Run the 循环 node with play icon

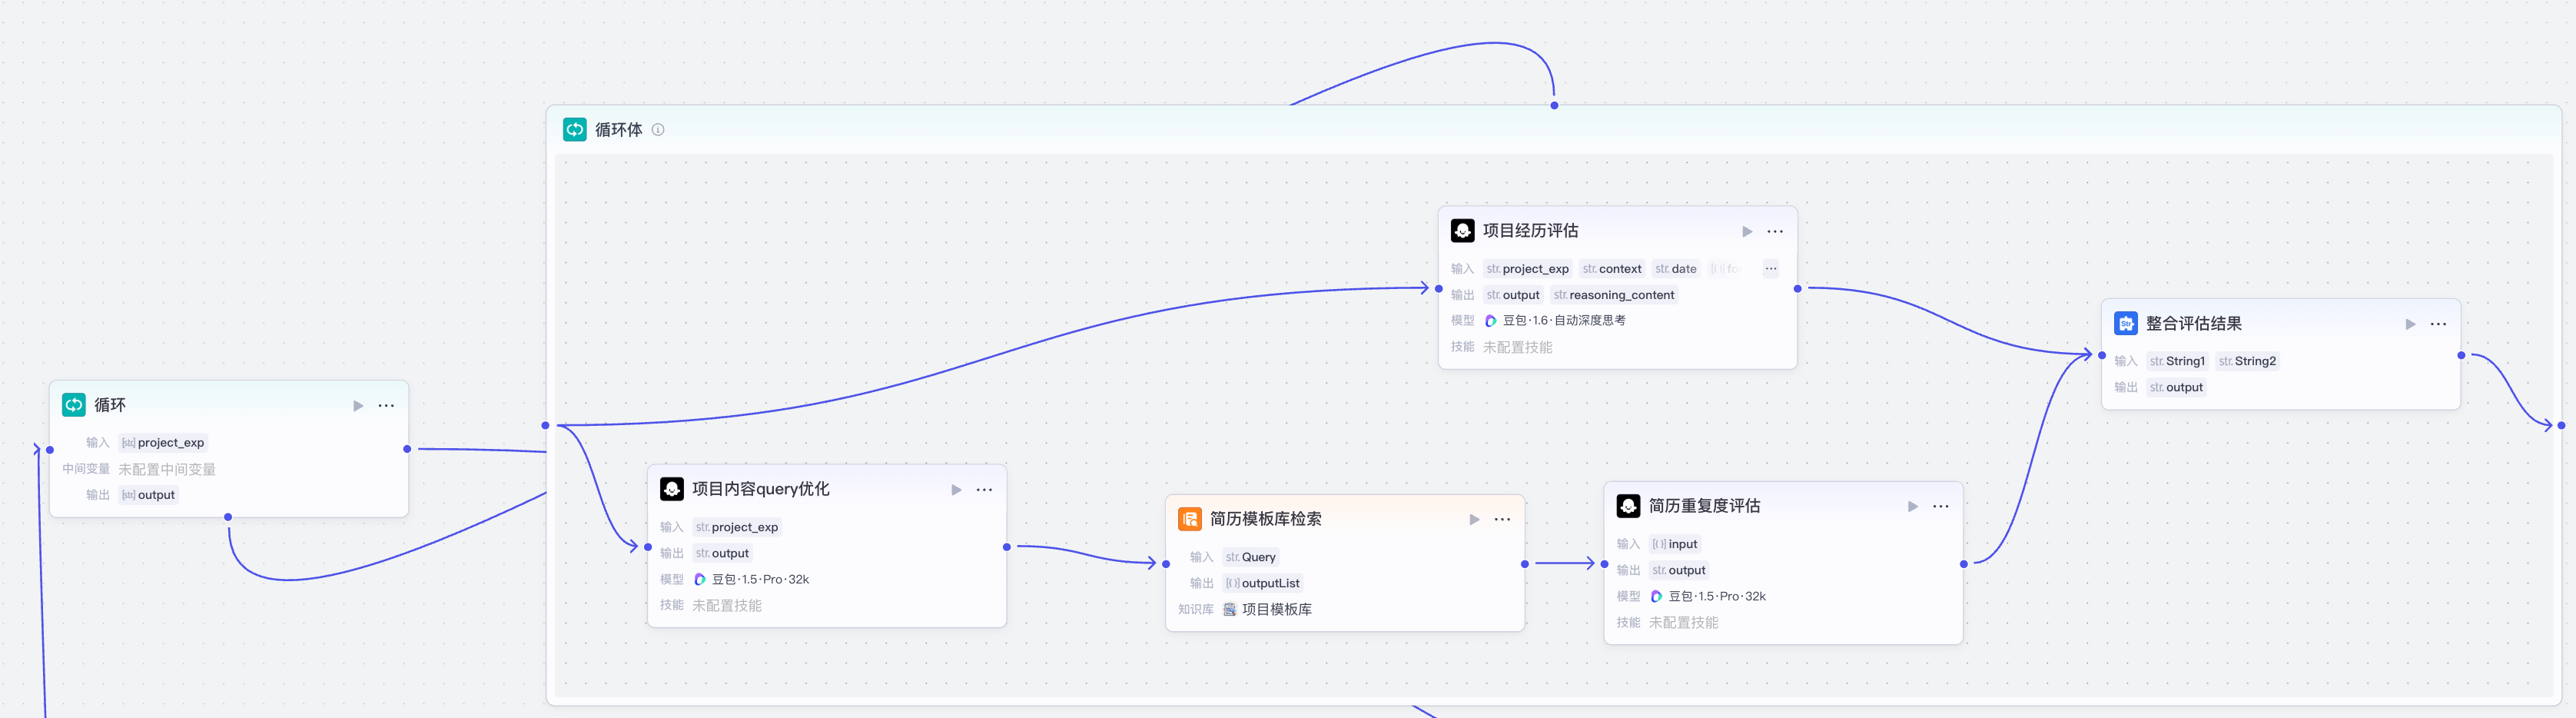pos(358,405)
